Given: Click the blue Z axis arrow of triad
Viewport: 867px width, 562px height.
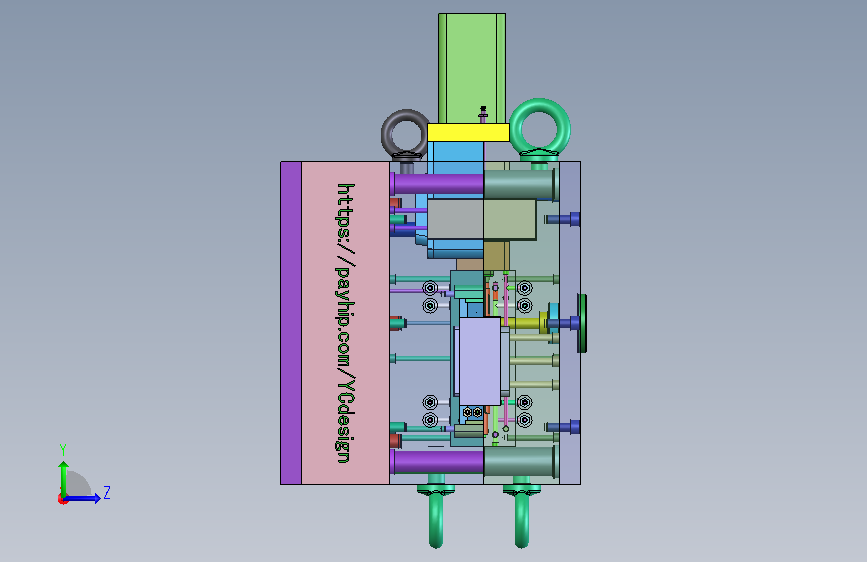Looking at the screenshot, I should click(x=83, y=498).
